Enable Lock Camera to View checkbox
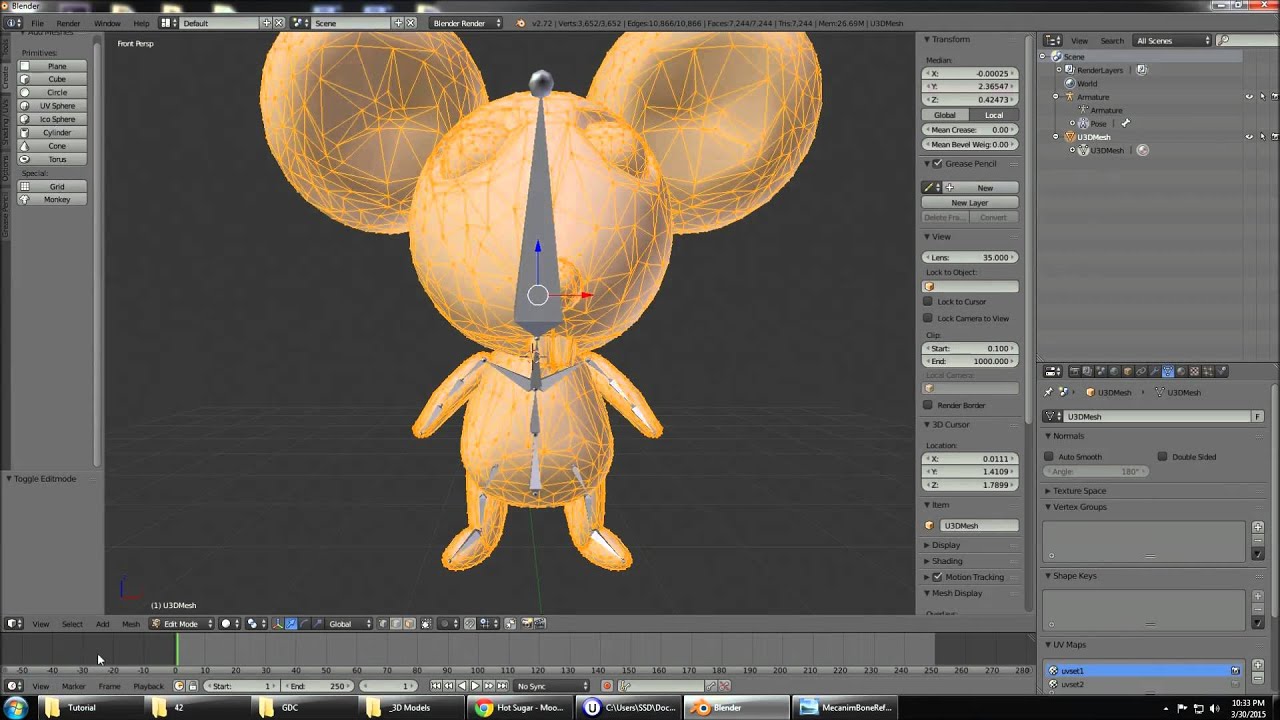1280x720 pixels. click(x=928, y=318)
